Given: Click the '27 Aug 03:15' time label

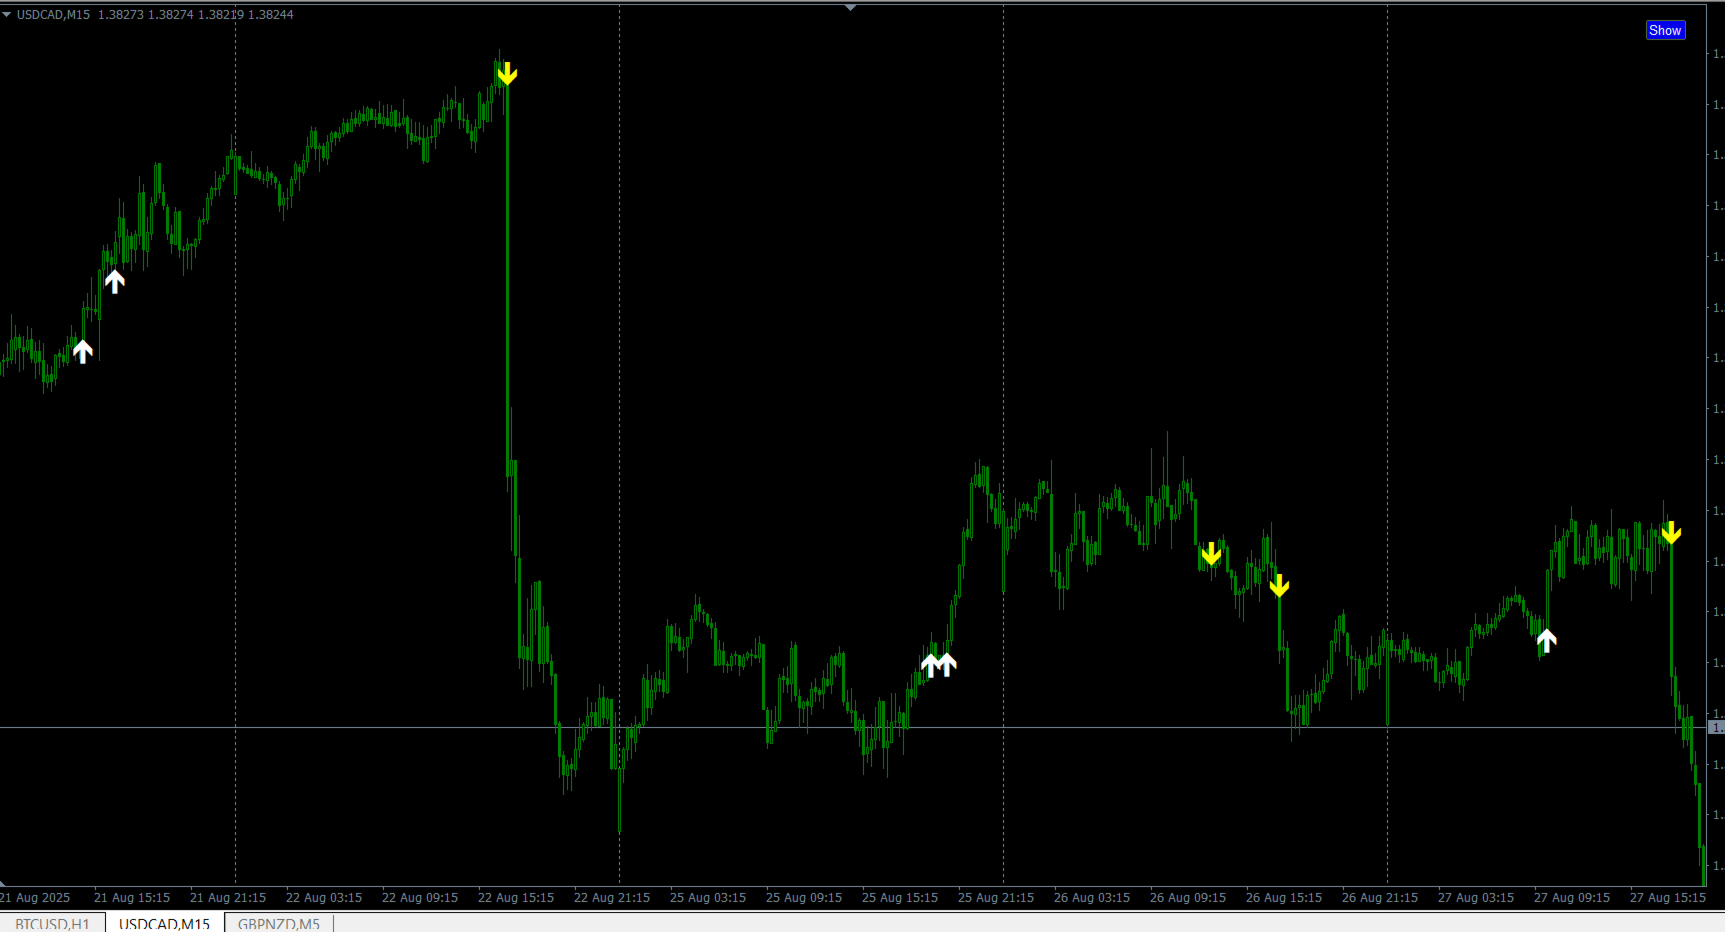Looking at the screenshot, I should [1476, 898].
